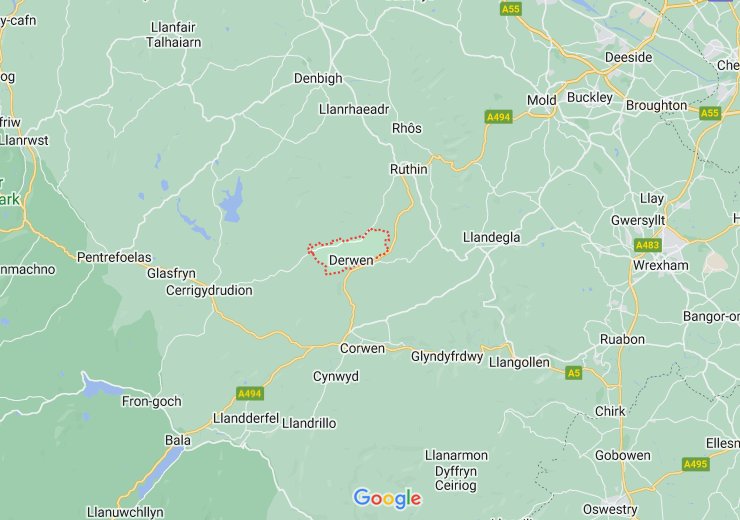
Task: Click the A483 road shield above Wrexham
Action: 648,245
